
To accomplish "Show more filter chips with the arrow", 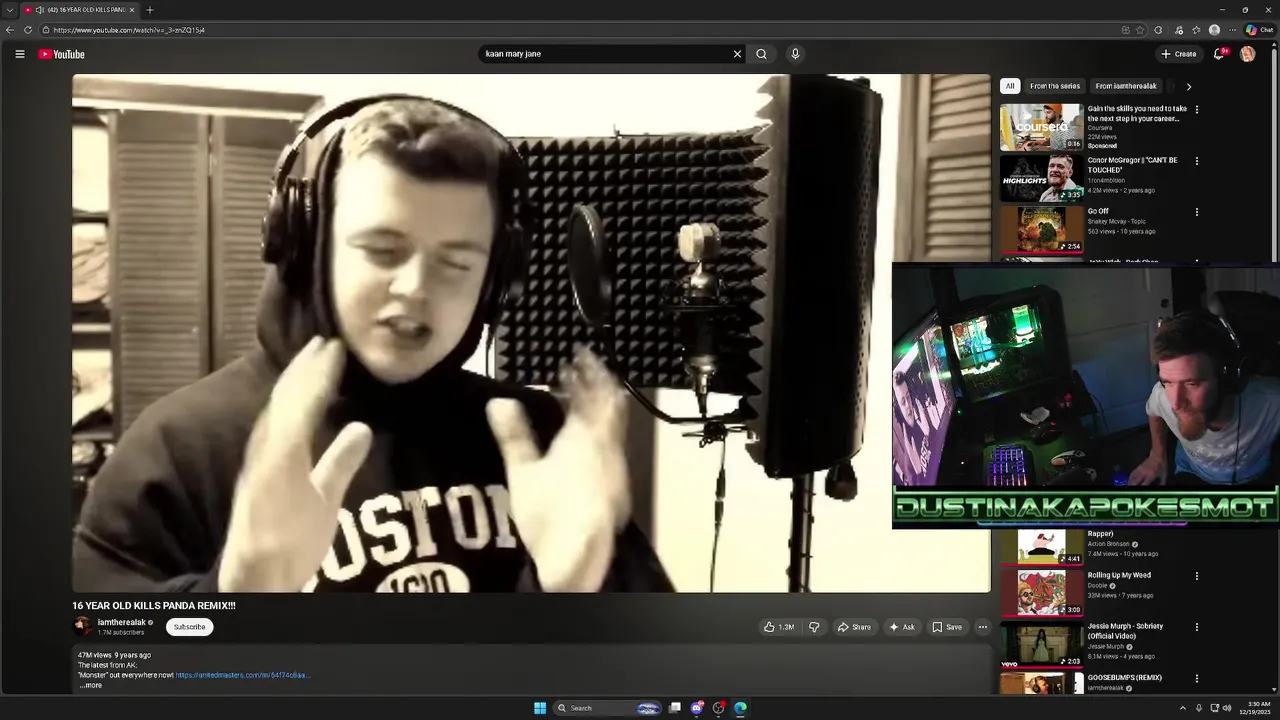I will [1188, 86].
